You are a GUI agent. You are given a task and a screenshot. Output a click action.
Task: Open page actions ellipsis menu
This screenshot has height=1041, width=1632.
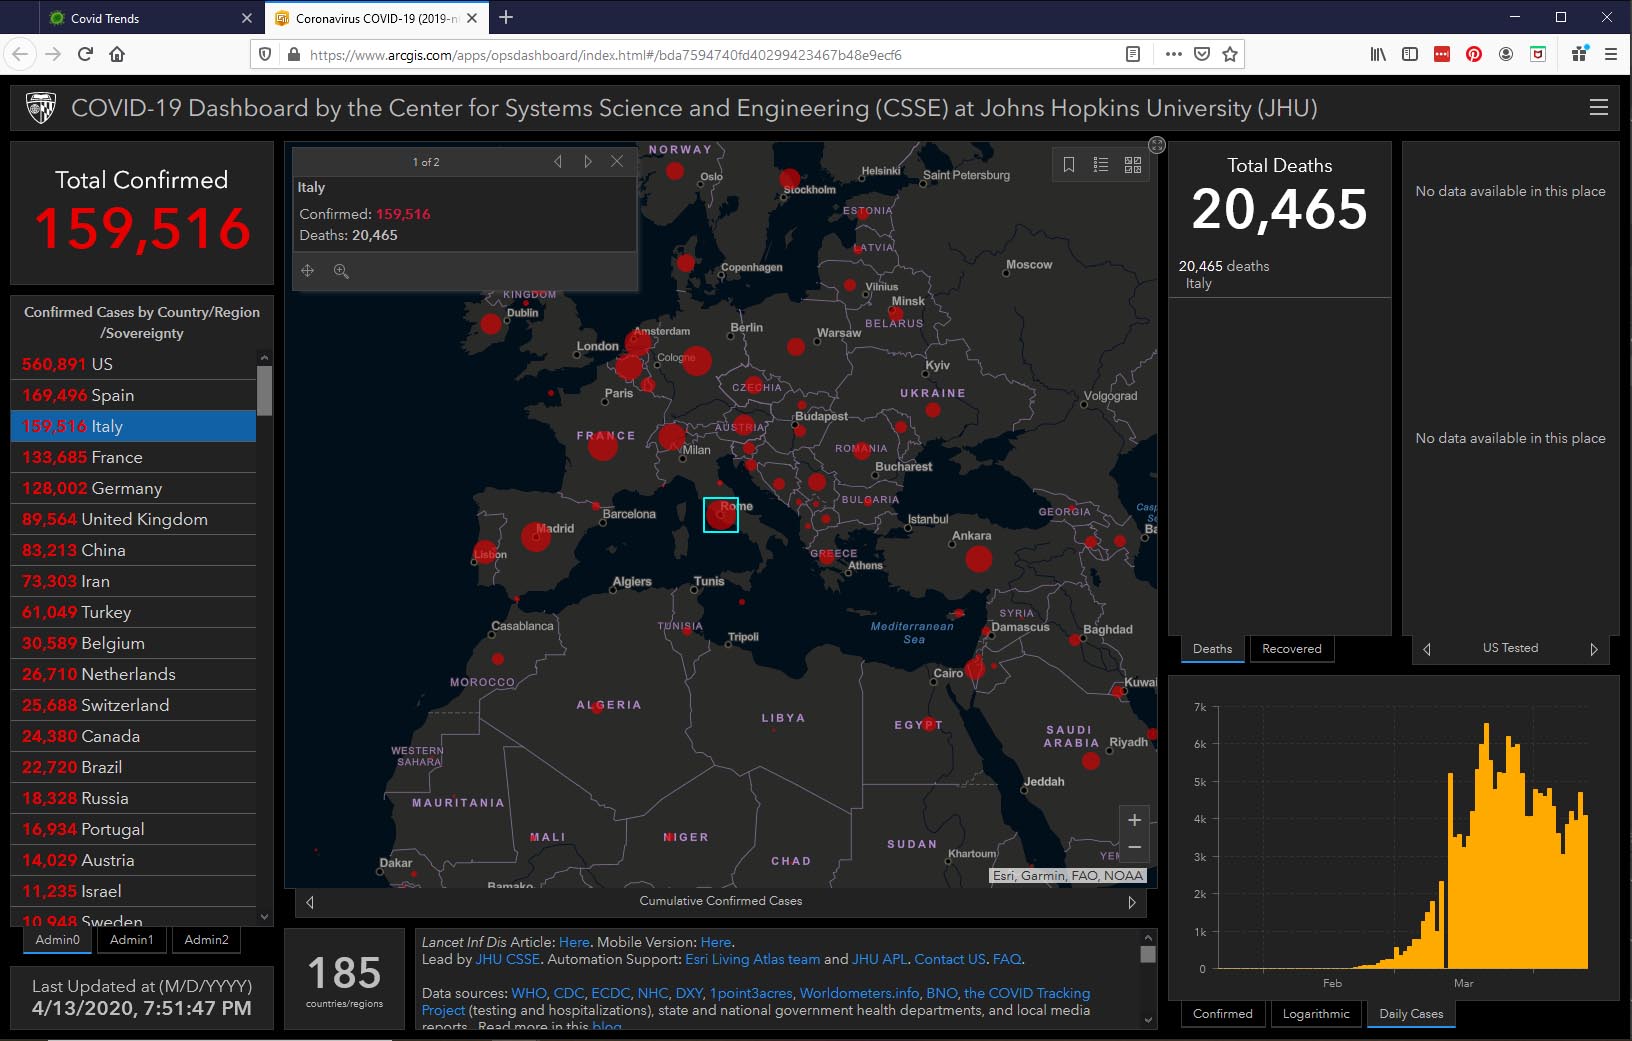[x=1173, y=54]
